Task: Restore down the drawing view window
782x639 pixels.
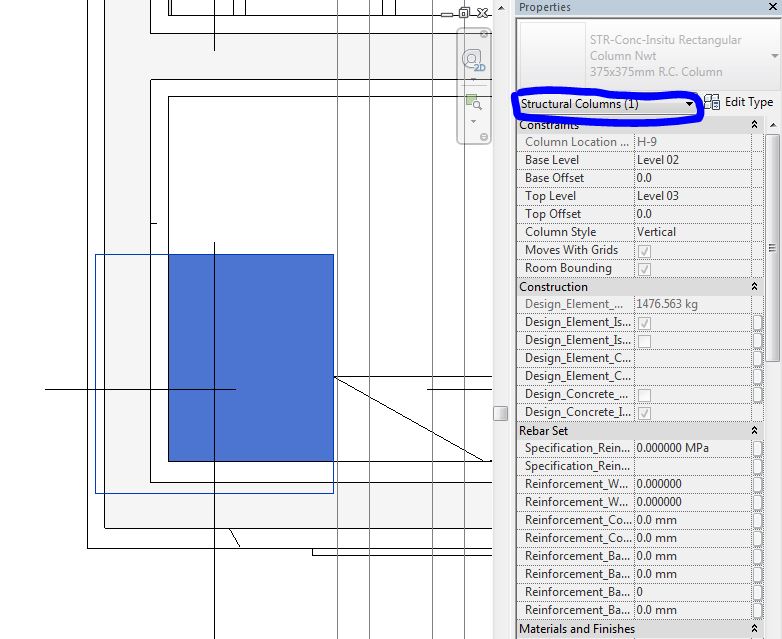Action: point(464,13)
